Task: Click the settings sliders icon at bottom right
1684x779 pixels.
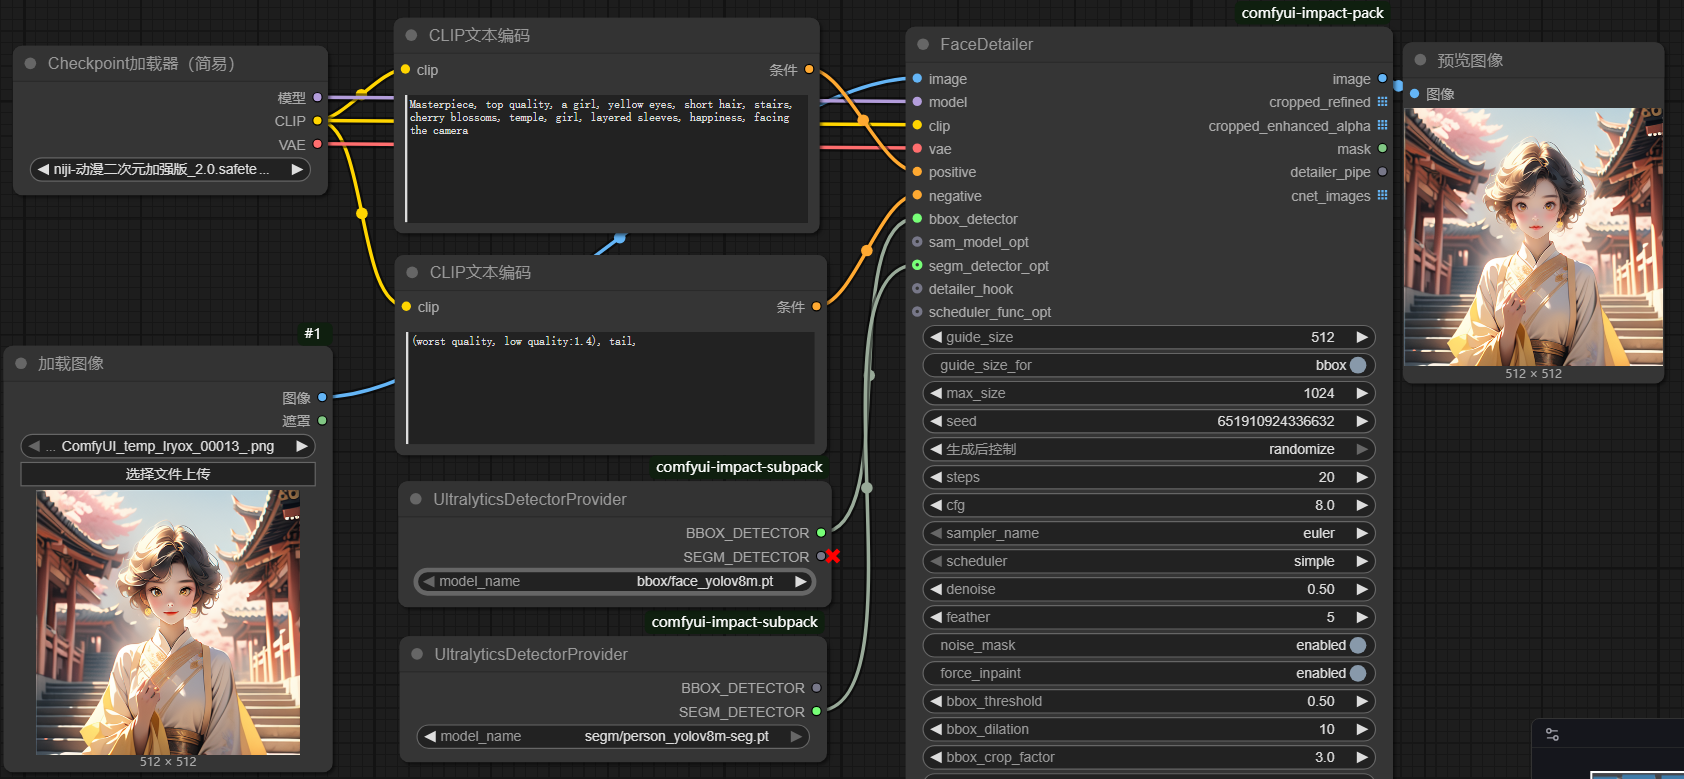Action: coord(1552,734)
